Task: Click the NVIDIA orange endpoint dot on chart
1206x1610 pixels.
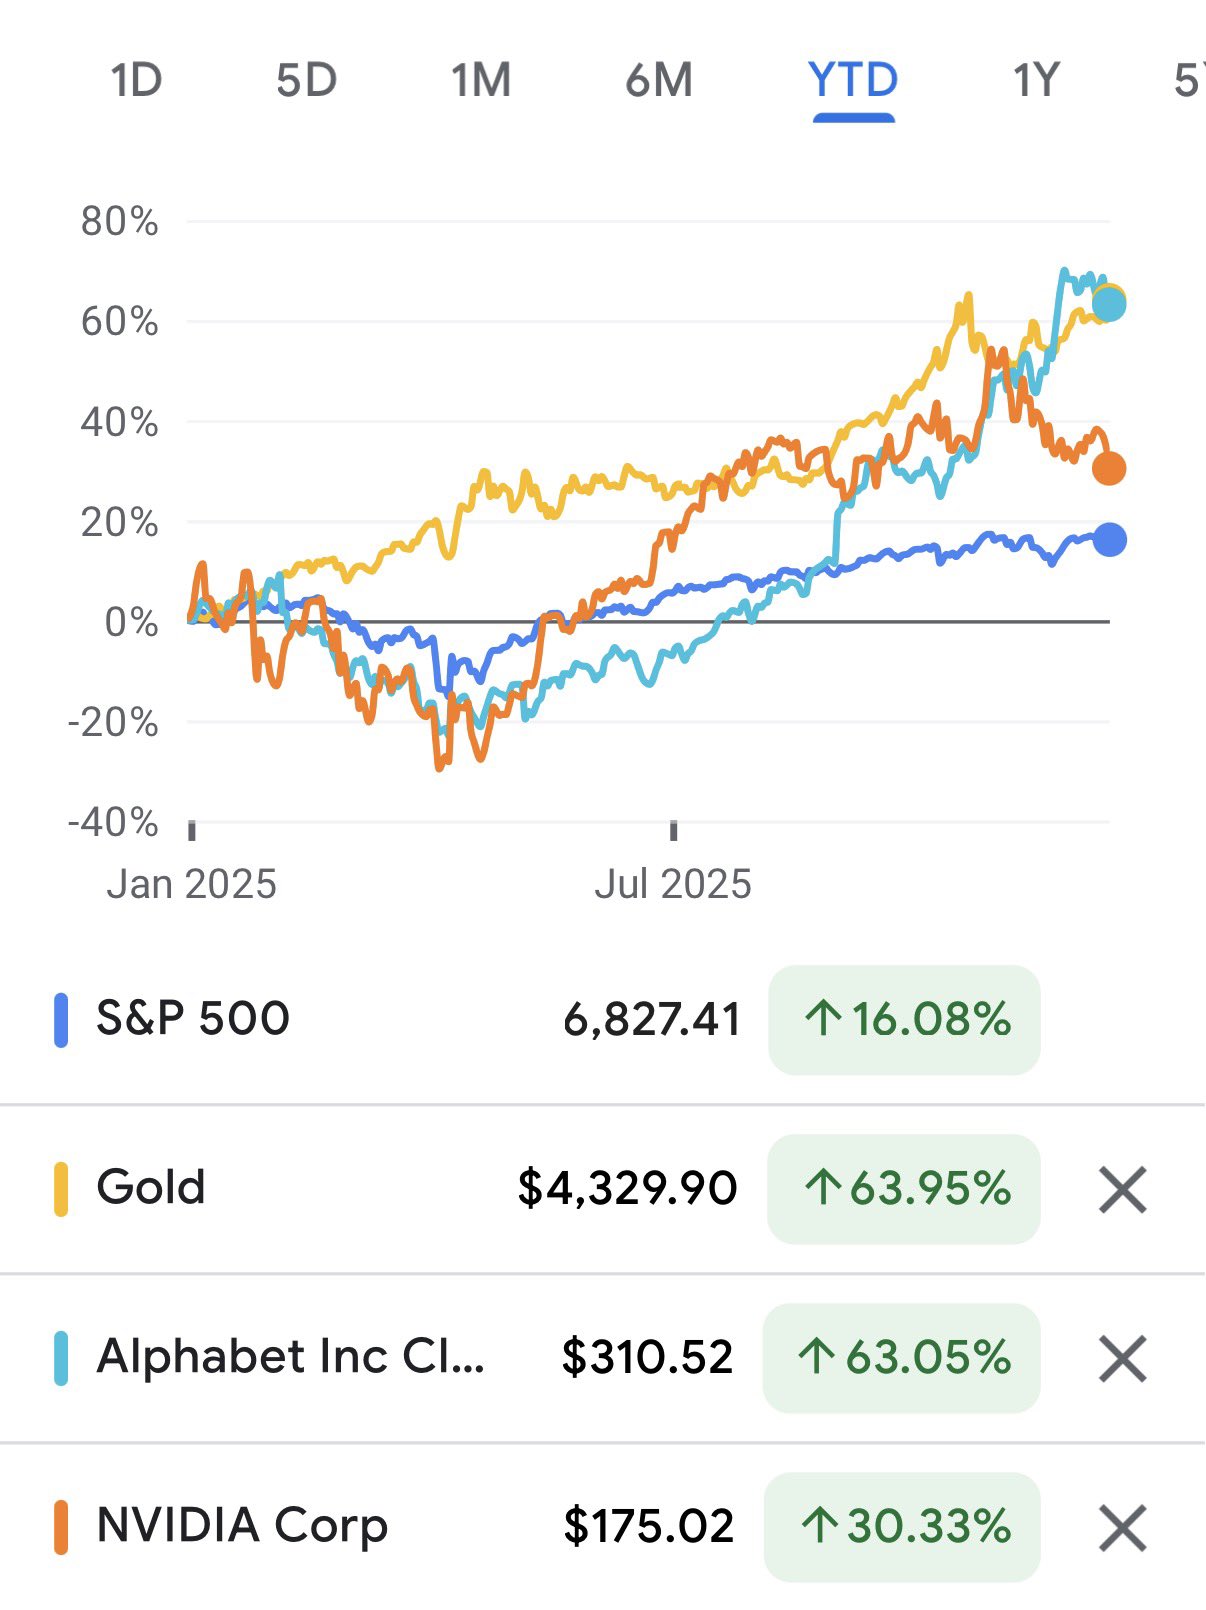Action: 1109,468
